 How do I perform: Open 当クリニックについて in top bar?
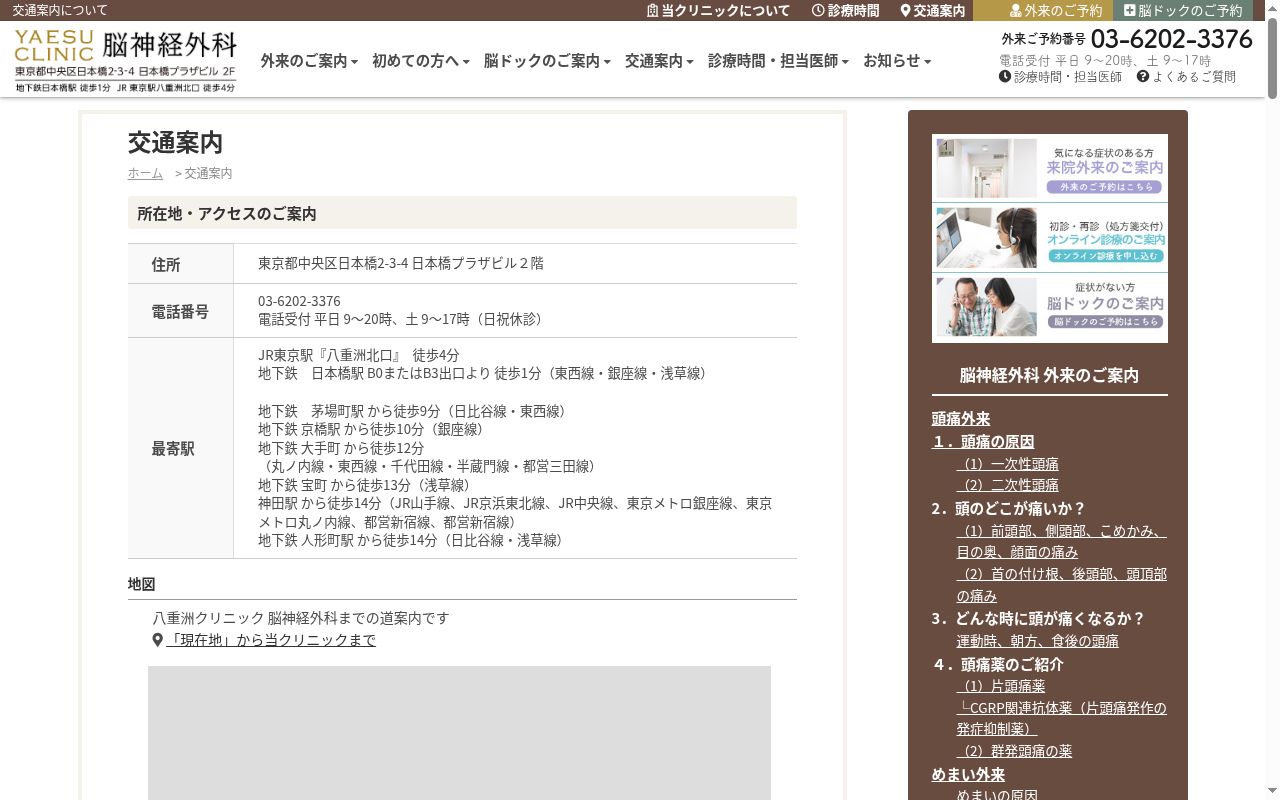point(726,10)
